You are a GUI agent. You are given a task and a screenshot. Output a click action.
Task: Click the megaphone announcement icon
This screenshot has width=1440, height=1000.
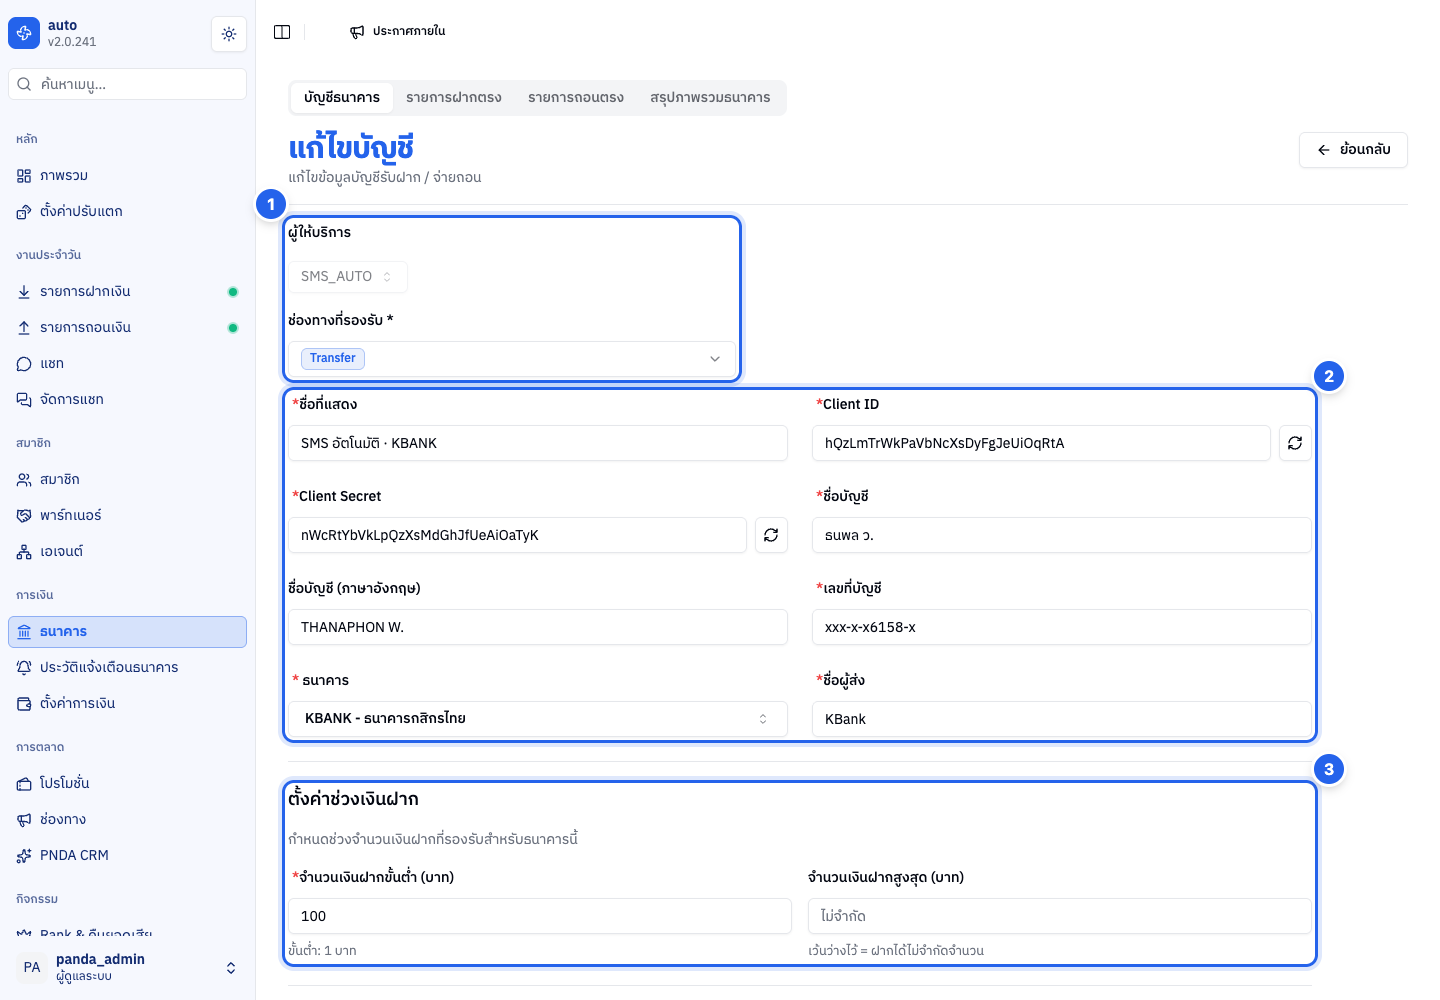click(x=357, y=32)
